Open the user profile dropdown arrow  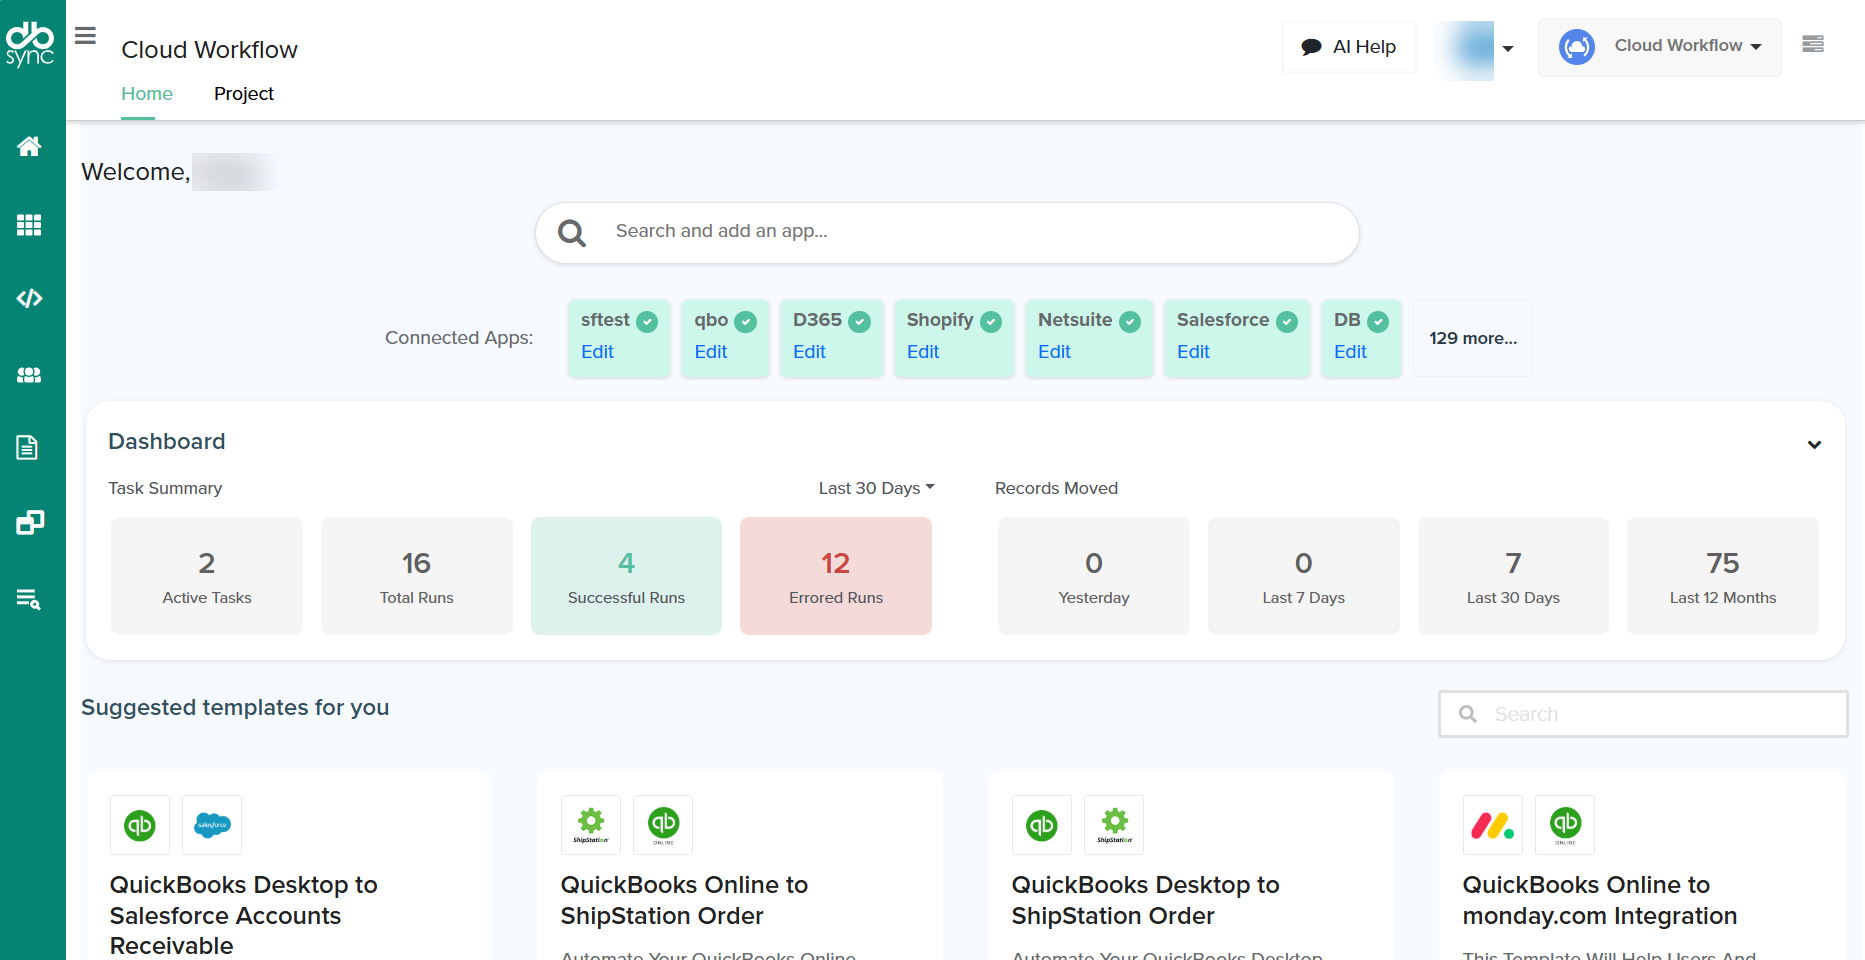click(x=1508, y=49)
